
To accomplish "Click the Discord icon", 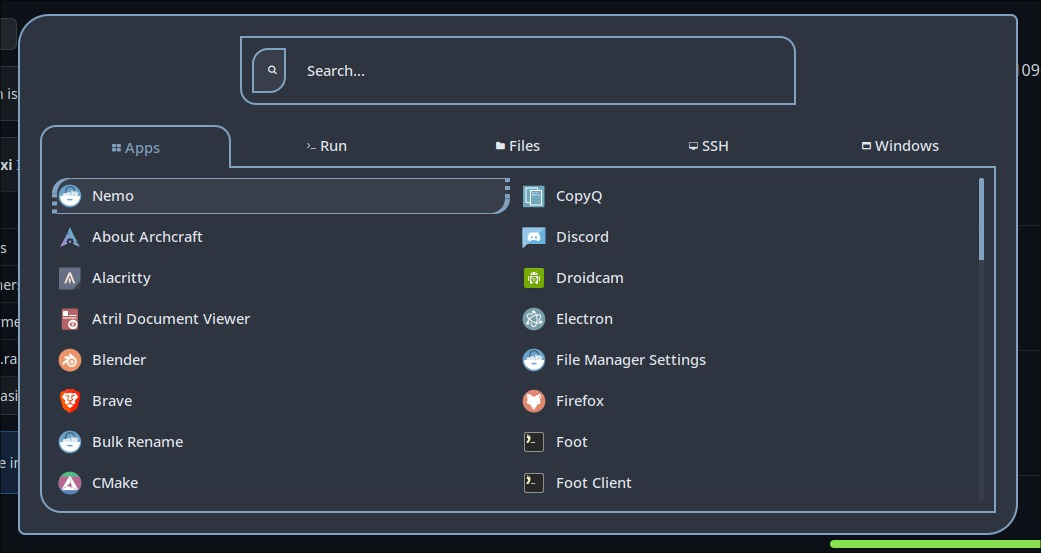I will pyautogui.click(x=534, y=237).
